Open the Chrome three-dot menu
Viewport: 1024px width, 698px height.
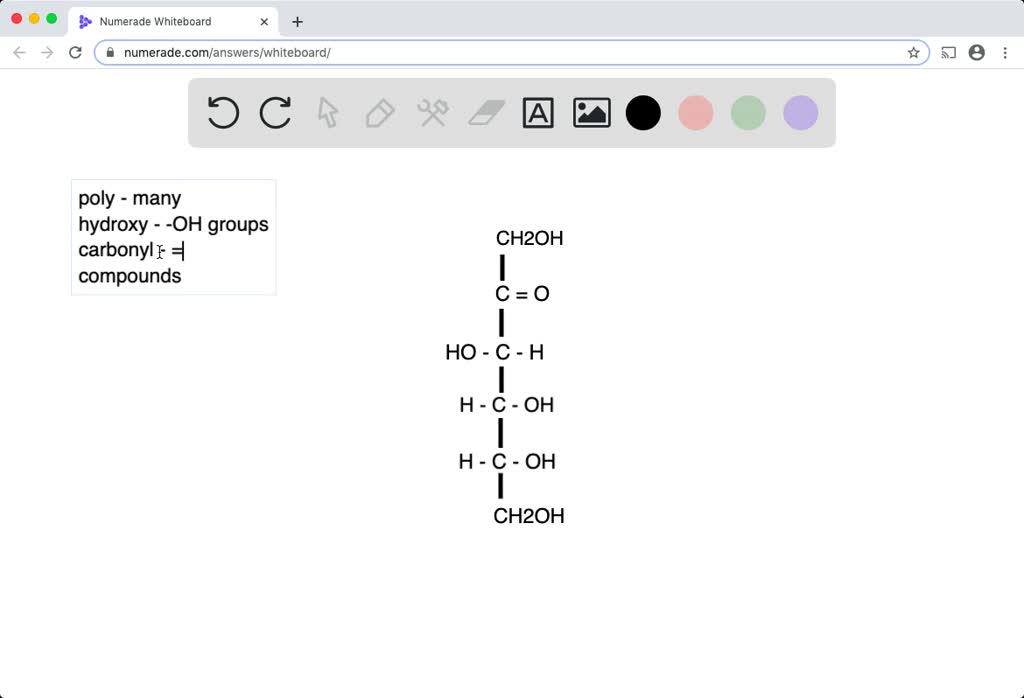point(1005,53)
